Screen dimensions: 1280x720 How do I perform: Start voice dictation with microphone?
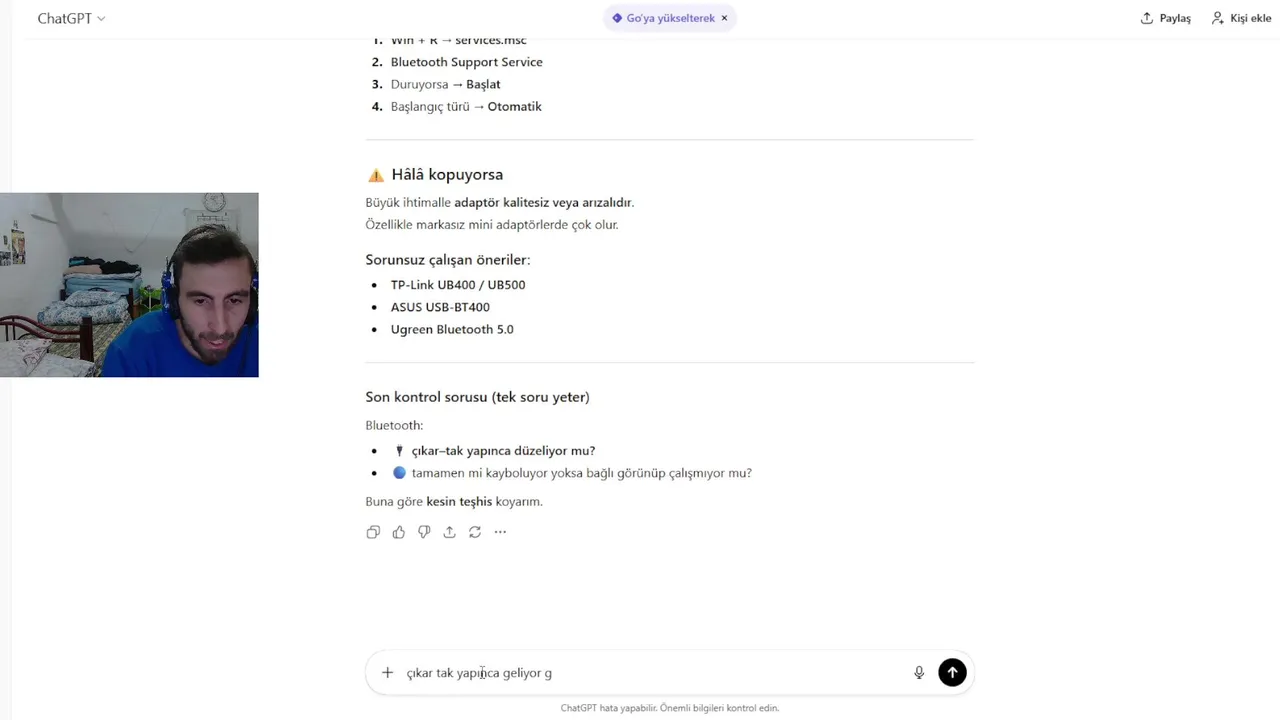tap(919, 673)
